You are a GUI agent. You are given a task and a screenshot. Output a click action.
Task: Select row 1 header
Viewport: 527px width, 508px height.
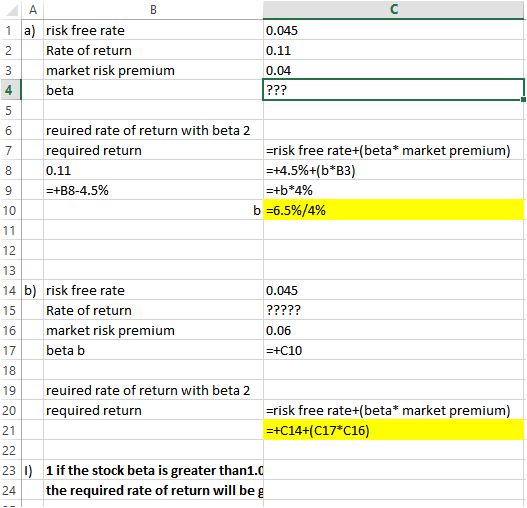(10, 30)
